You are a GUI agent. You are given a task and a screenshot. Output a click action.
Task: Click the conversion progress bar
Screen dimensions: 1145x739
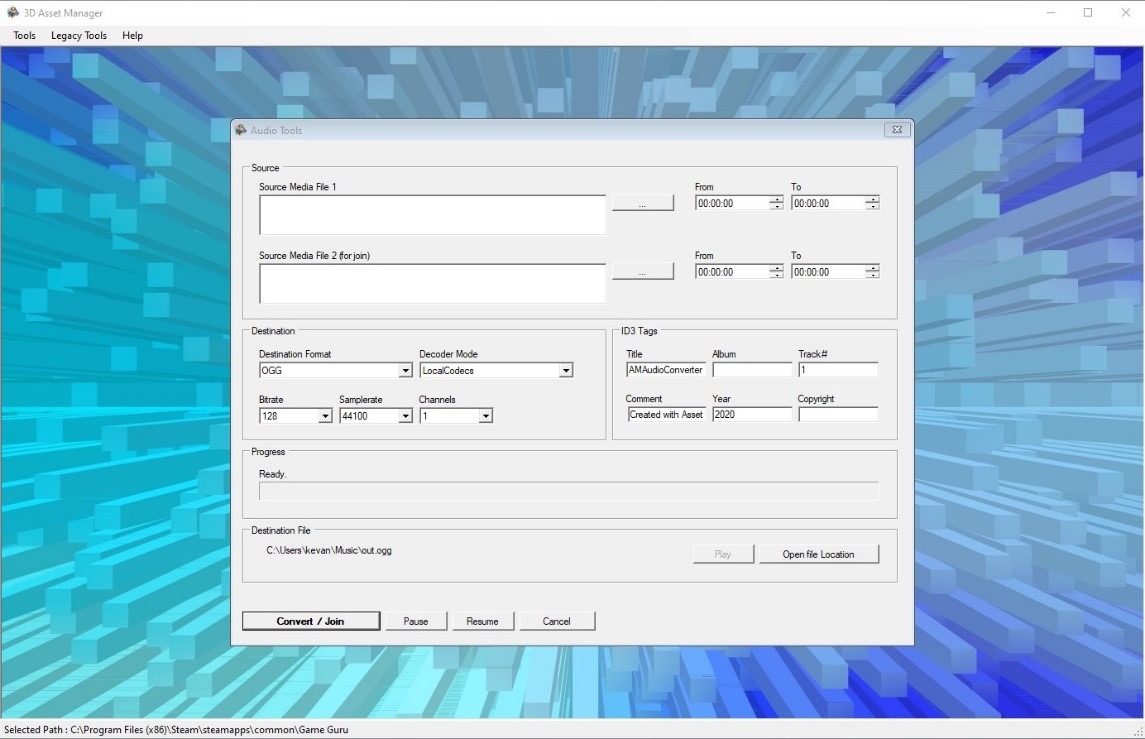[x=568, y=491]
